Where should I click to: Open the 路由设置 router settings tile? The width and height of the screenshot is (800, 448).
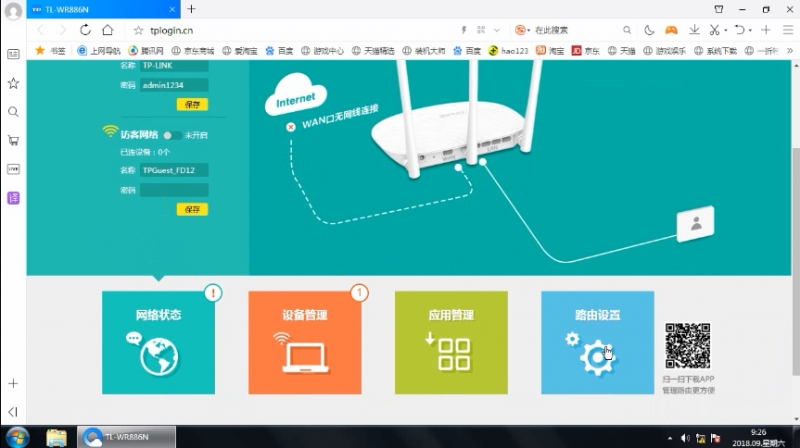tap(597, 342)
